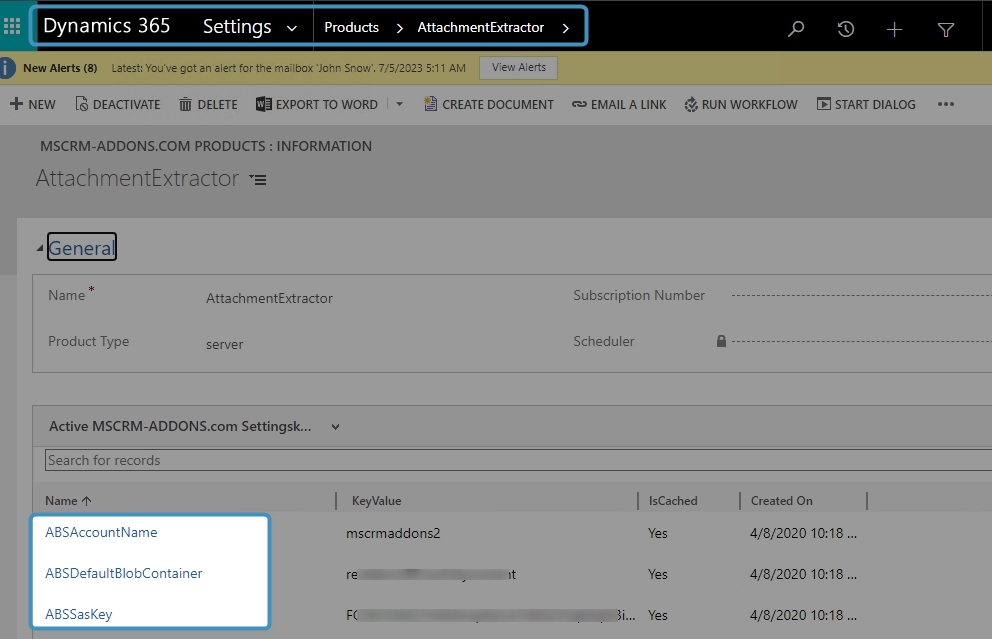Screen dimensions: 992x639
Task: Click the Scheduler field lock icon
Action: tap(721, 341)
